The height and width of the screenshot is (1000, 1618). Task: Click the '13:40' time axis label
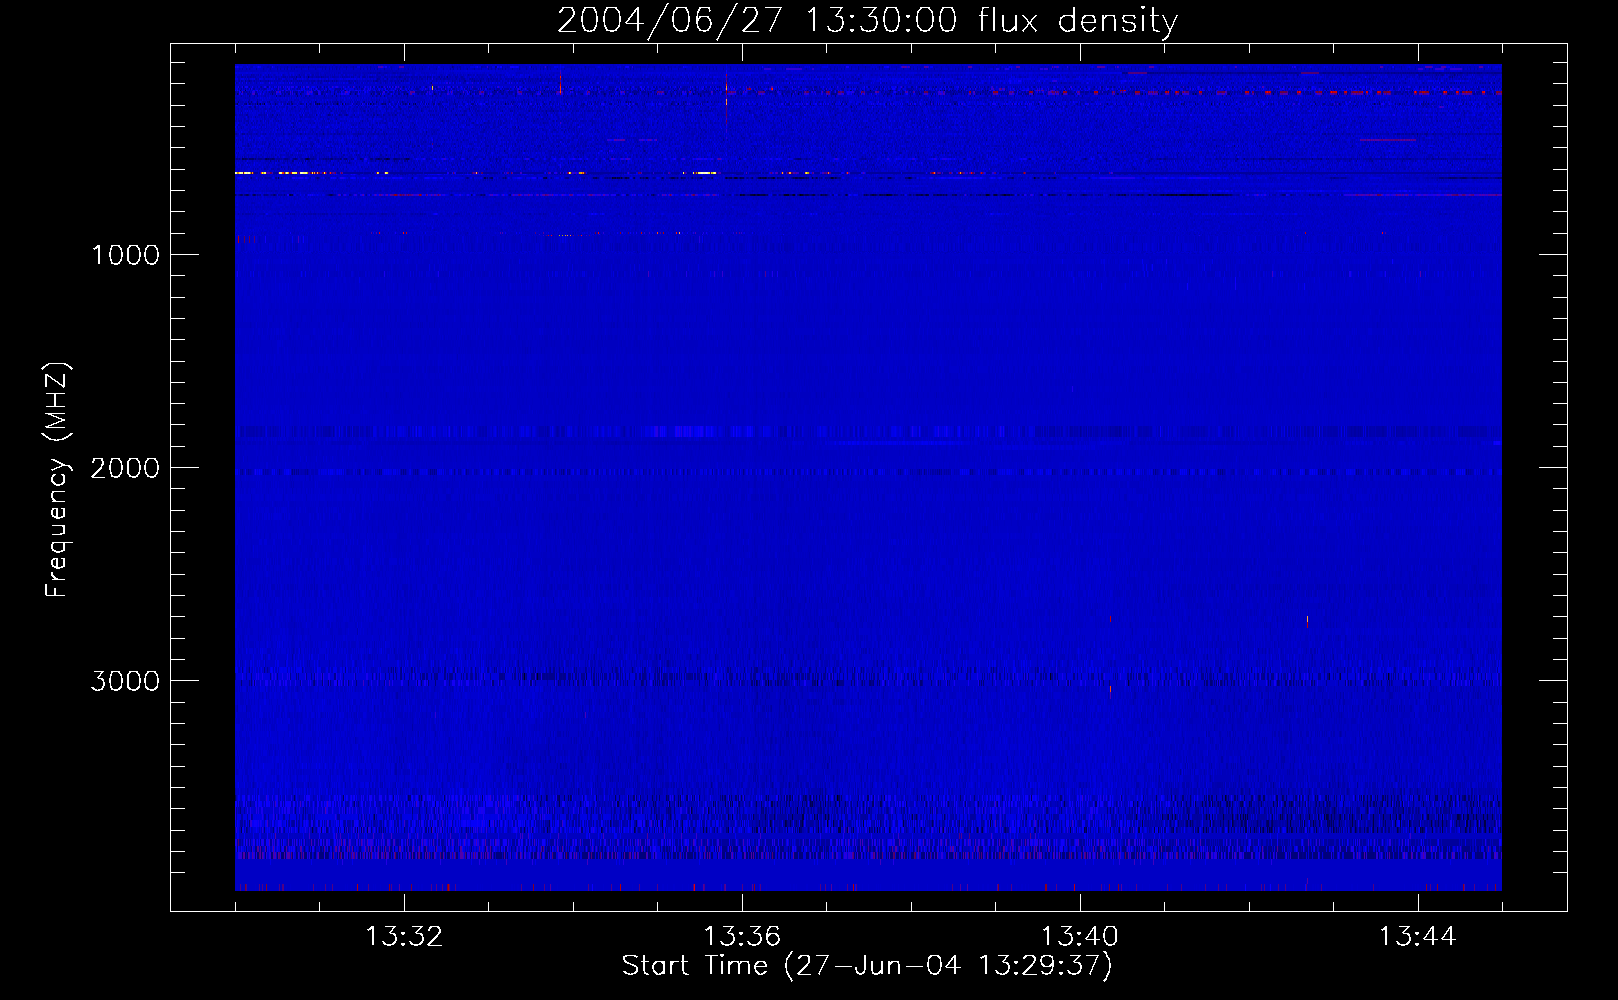tap(1080, 937)
